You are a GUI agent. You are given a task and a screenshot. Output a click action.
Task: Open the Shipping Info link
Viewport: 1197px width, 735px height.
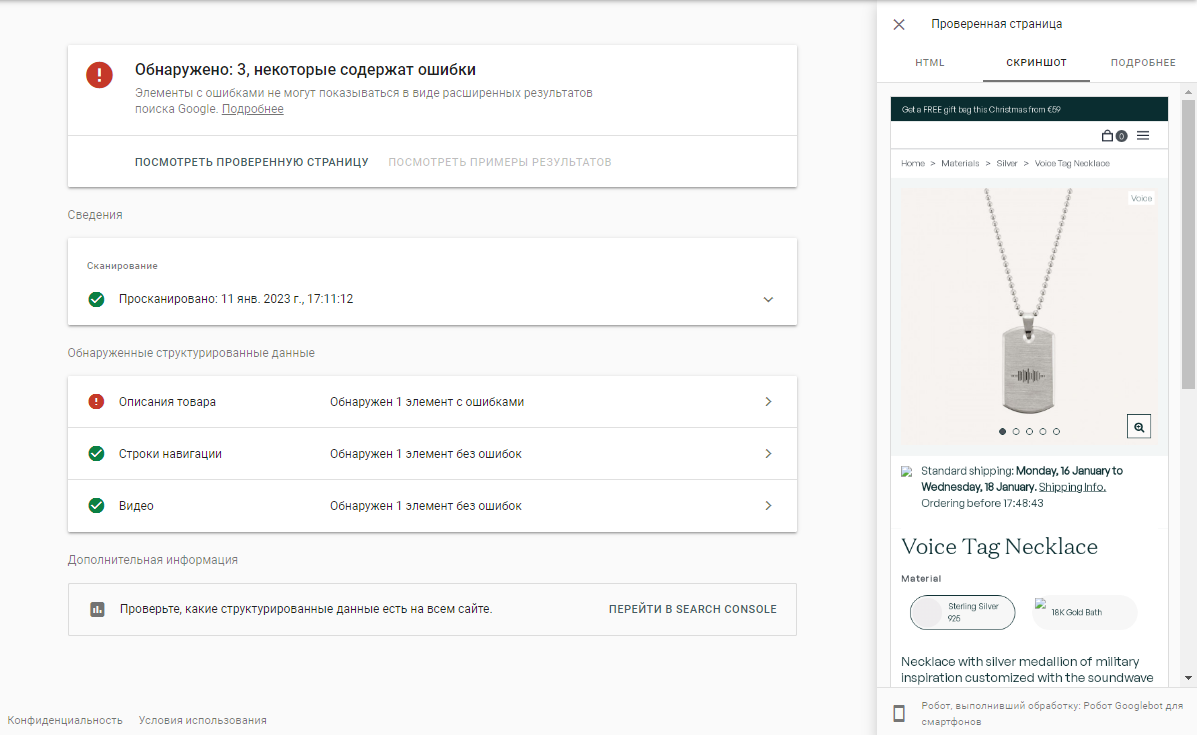pos(1072,487)
